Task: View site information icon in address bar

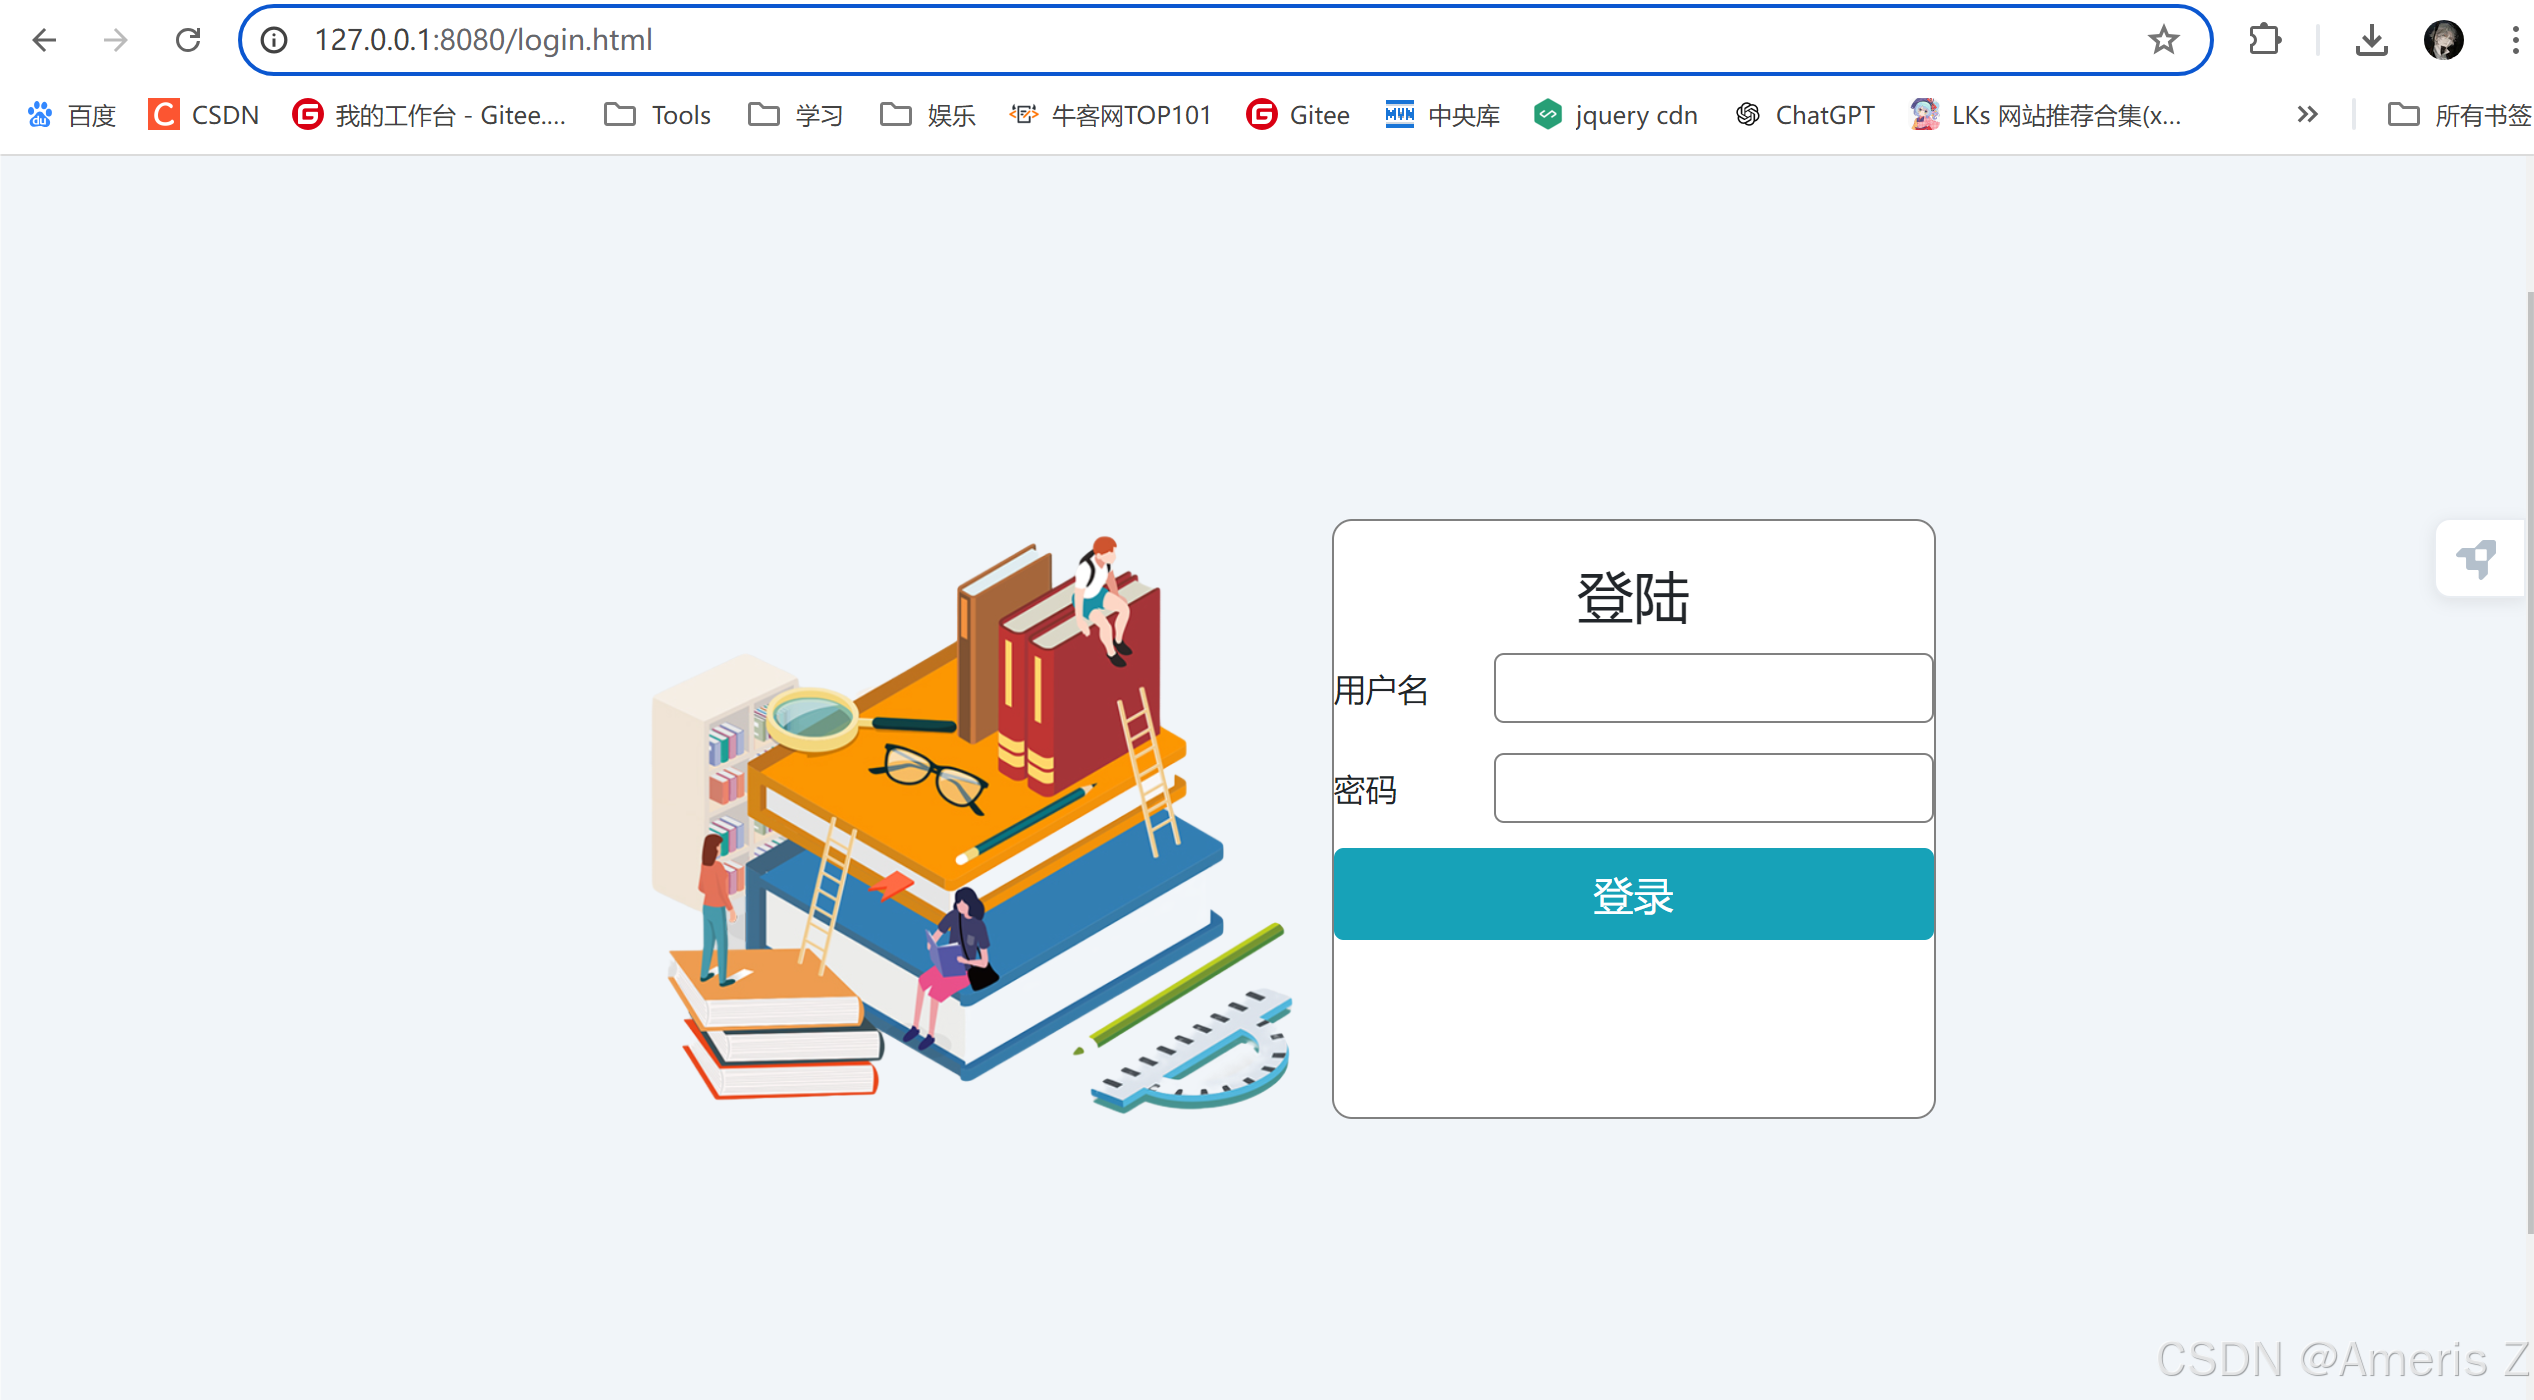Action: click(274, 40)
